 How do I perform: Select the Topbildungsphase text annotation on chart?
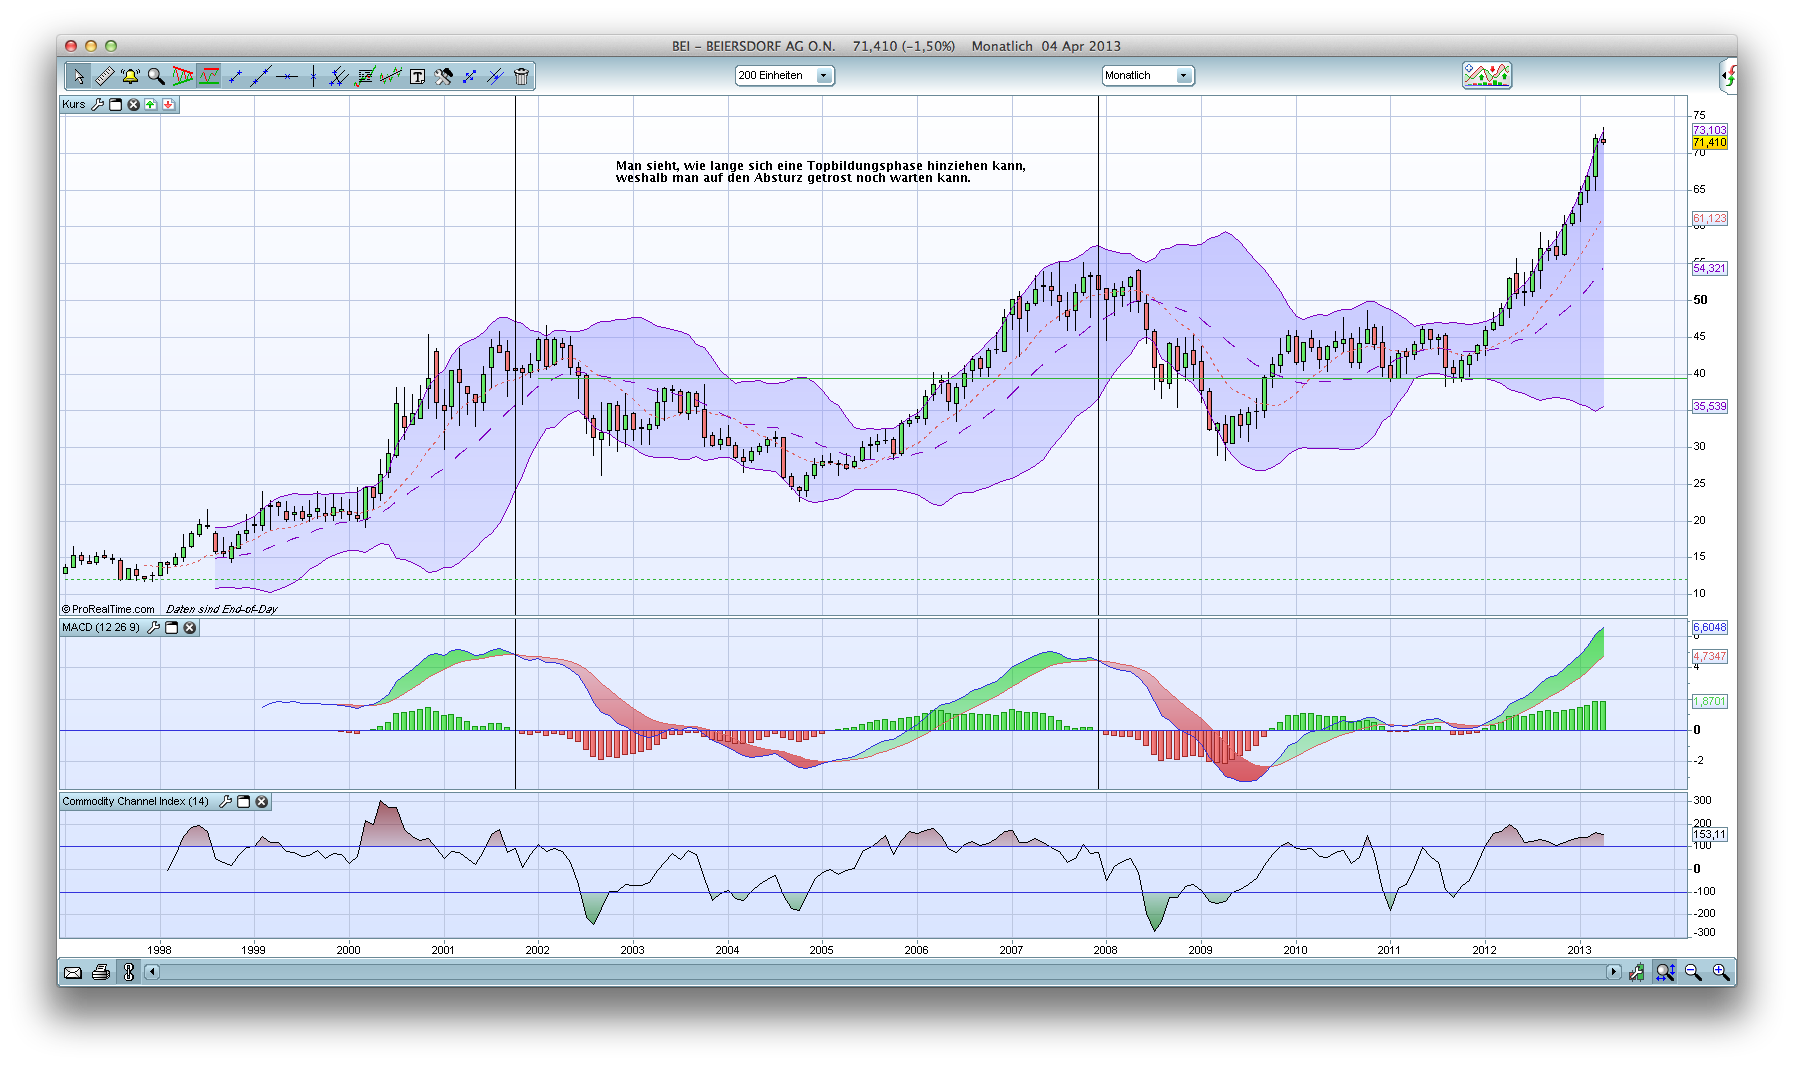[x=821, y=172]
